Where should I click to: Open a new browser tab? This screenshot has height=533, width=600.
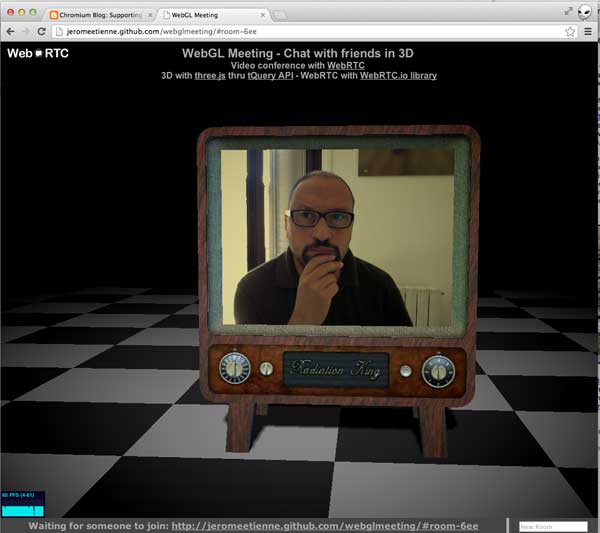click(280, 15)
